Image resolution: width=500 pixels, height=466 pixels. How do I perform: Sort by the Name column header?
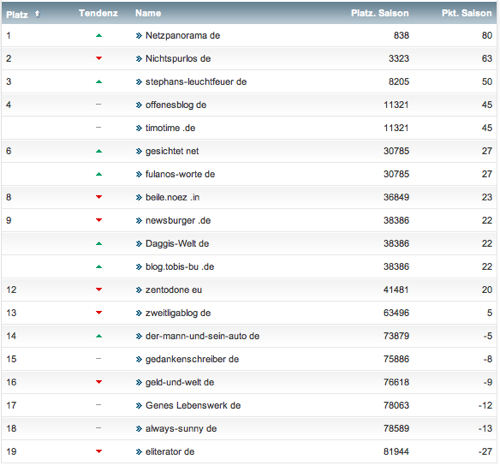click(x=148, y=13)
